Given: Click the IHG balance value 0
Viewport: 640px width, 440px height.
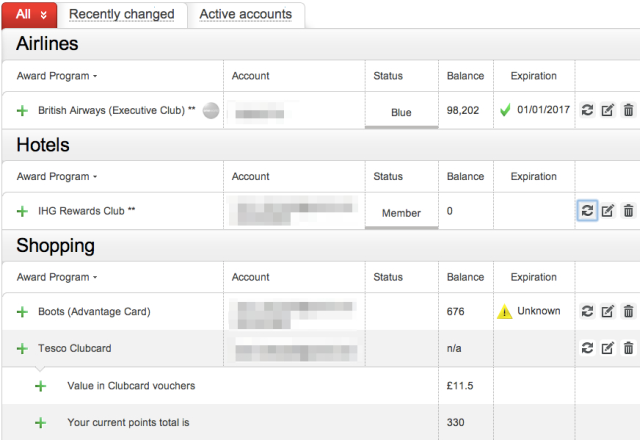Looking at the screenshot, I should point(449,211).
